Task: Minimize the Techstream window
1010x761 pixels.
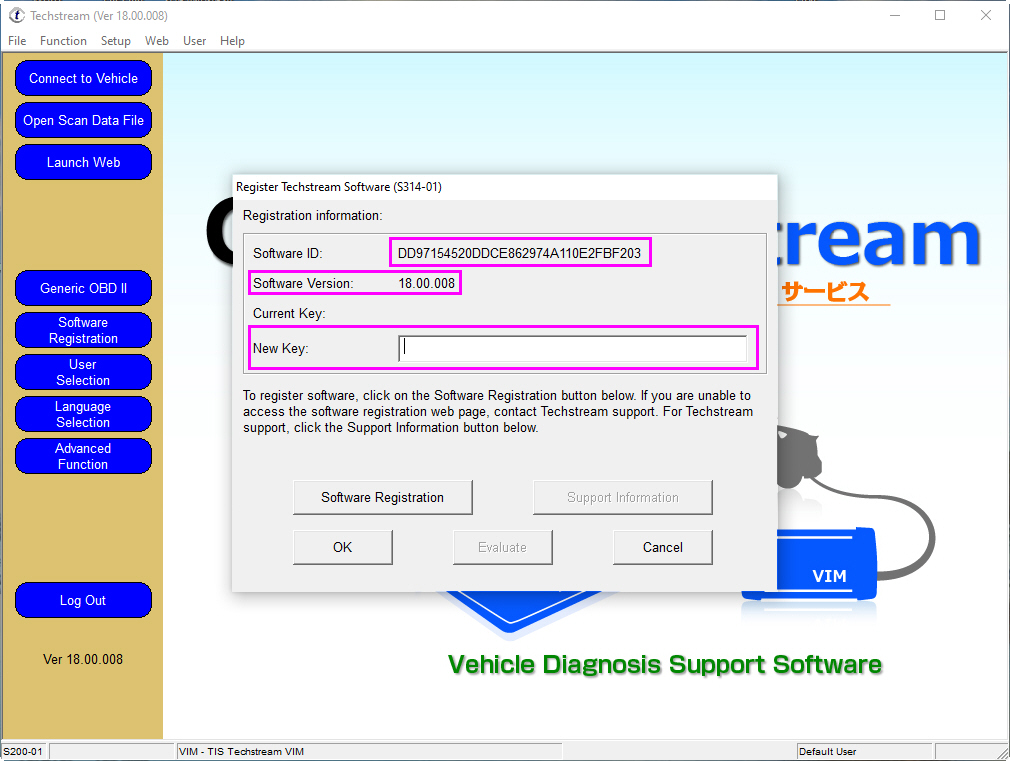Action: (895, 15)
